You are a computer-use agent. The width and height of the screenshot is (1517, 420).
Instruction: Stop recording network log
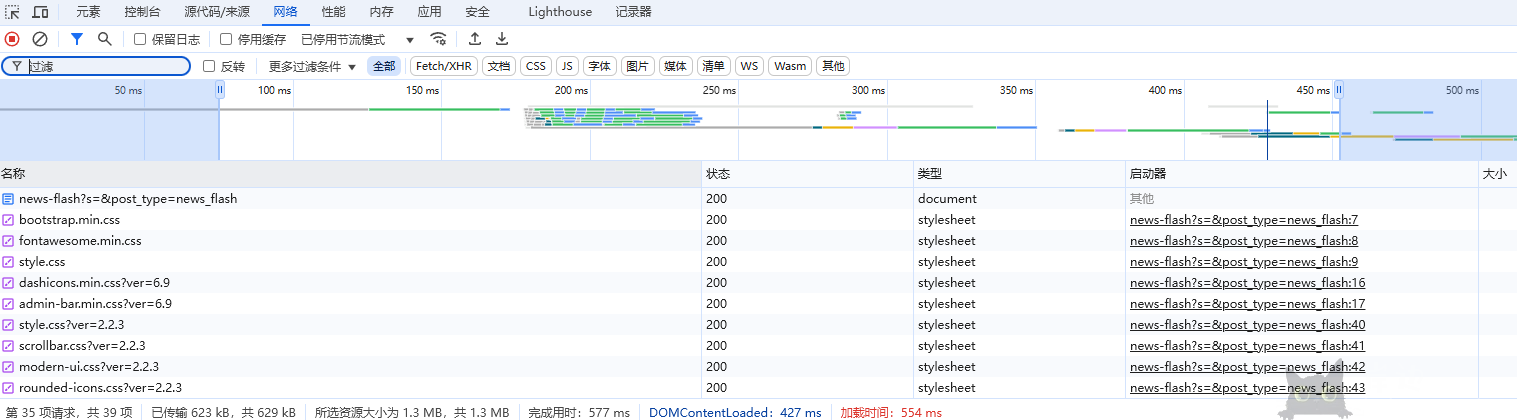12,39
